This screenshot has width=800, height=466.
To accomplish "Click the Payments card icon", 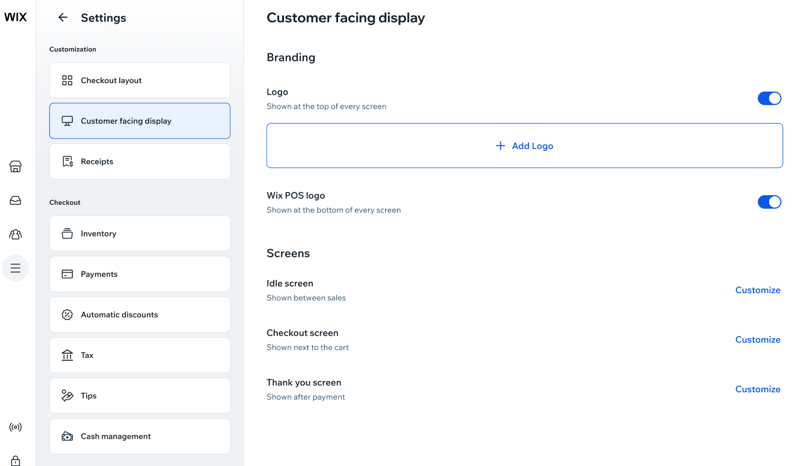I will 67,274.
